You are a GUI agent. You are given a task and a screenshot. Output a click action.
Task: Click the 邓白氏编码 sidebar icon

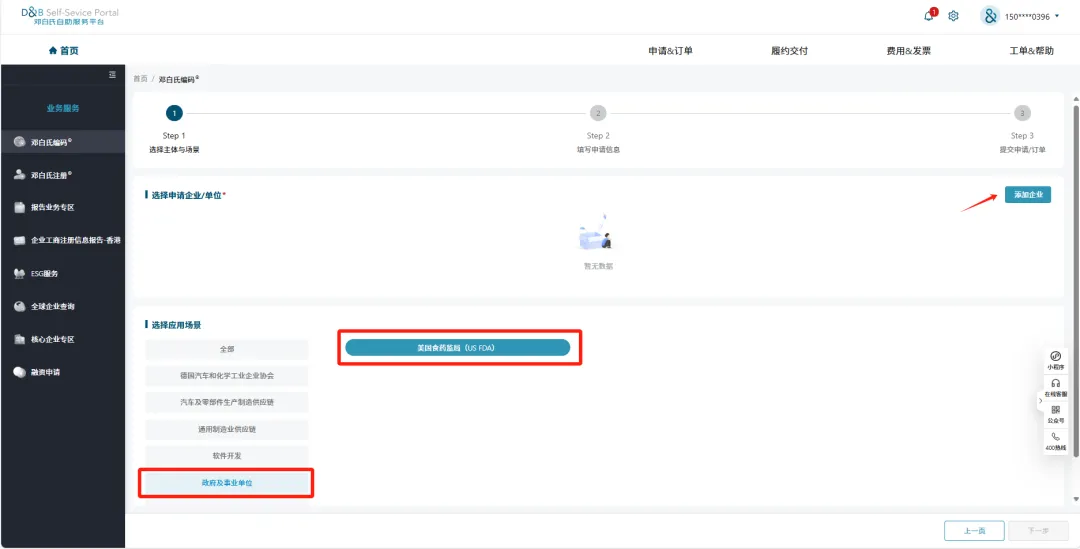pyautogui.click(x=19, y=142)
